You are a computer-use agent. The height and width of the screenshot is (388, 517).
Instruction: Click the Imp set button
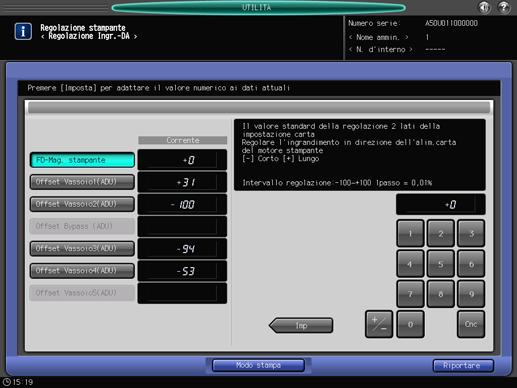[x=301, y=325]
